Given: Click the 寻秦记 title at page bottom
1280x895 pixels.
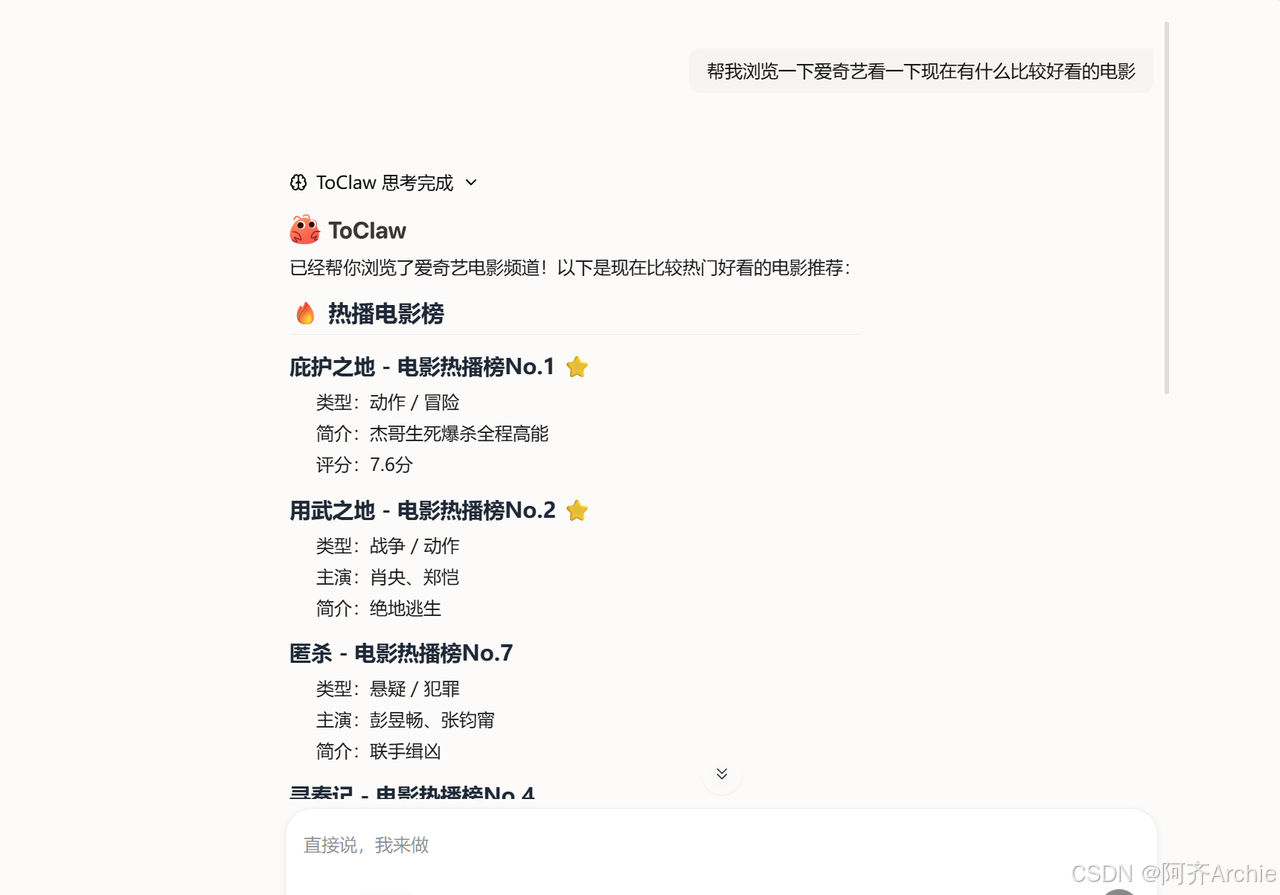Looking at the screenshot, I should click(x=330, y=792).
